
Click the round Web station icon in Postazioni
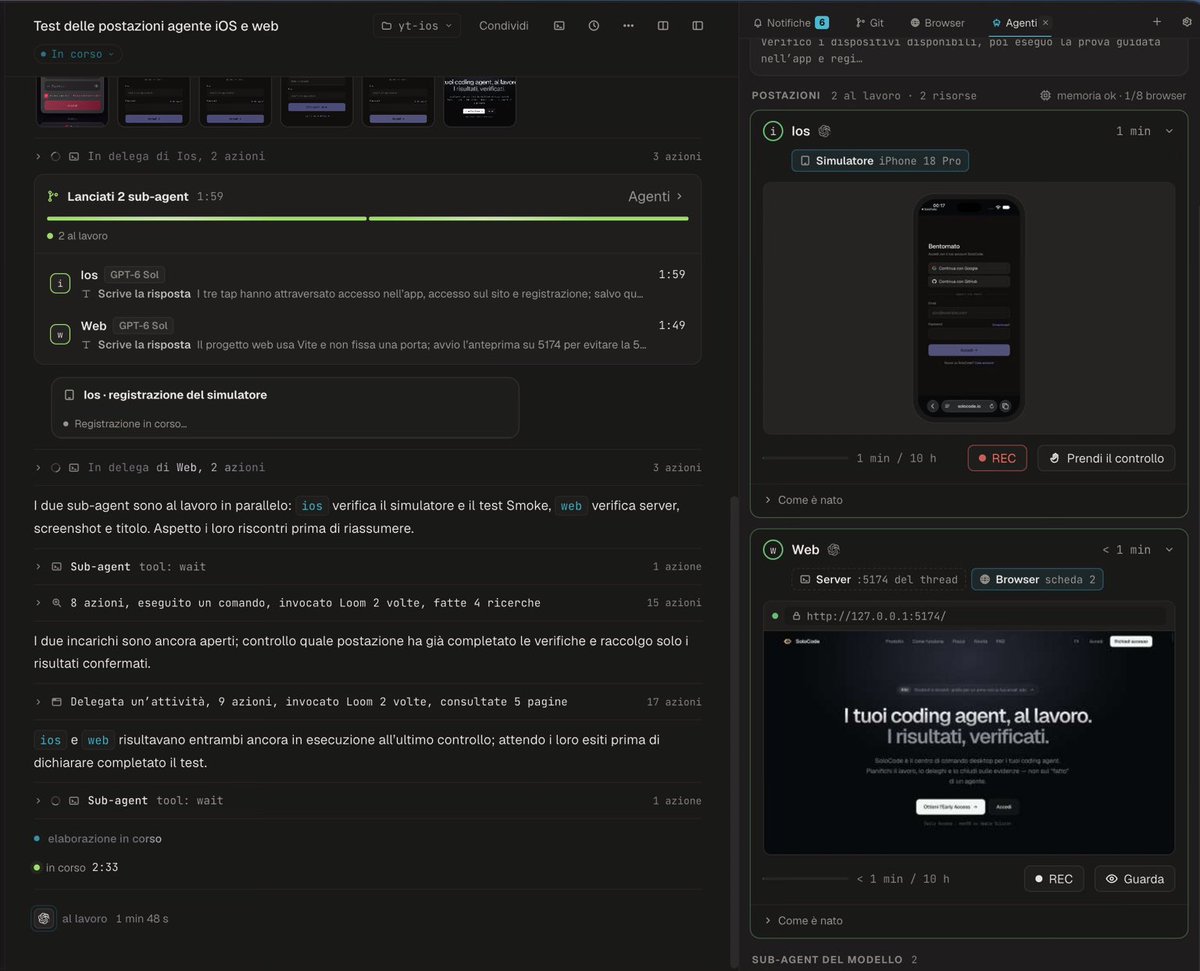coord(773,550)
